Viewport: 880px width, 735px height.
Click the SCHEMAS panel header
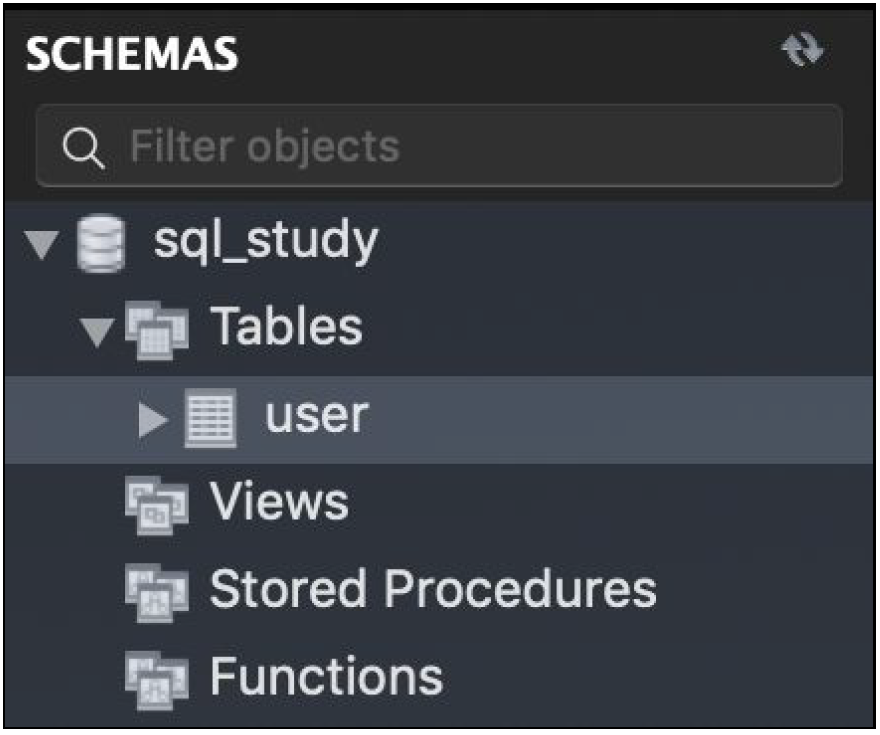(132, 54)
